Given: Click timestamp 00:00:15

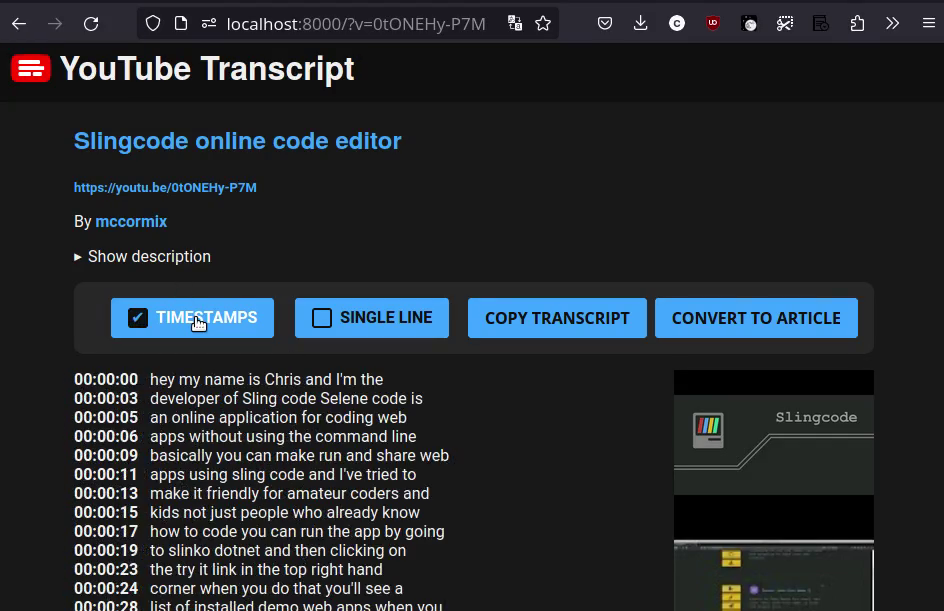Looking at the screenshot, I should [x=106, y=513].
